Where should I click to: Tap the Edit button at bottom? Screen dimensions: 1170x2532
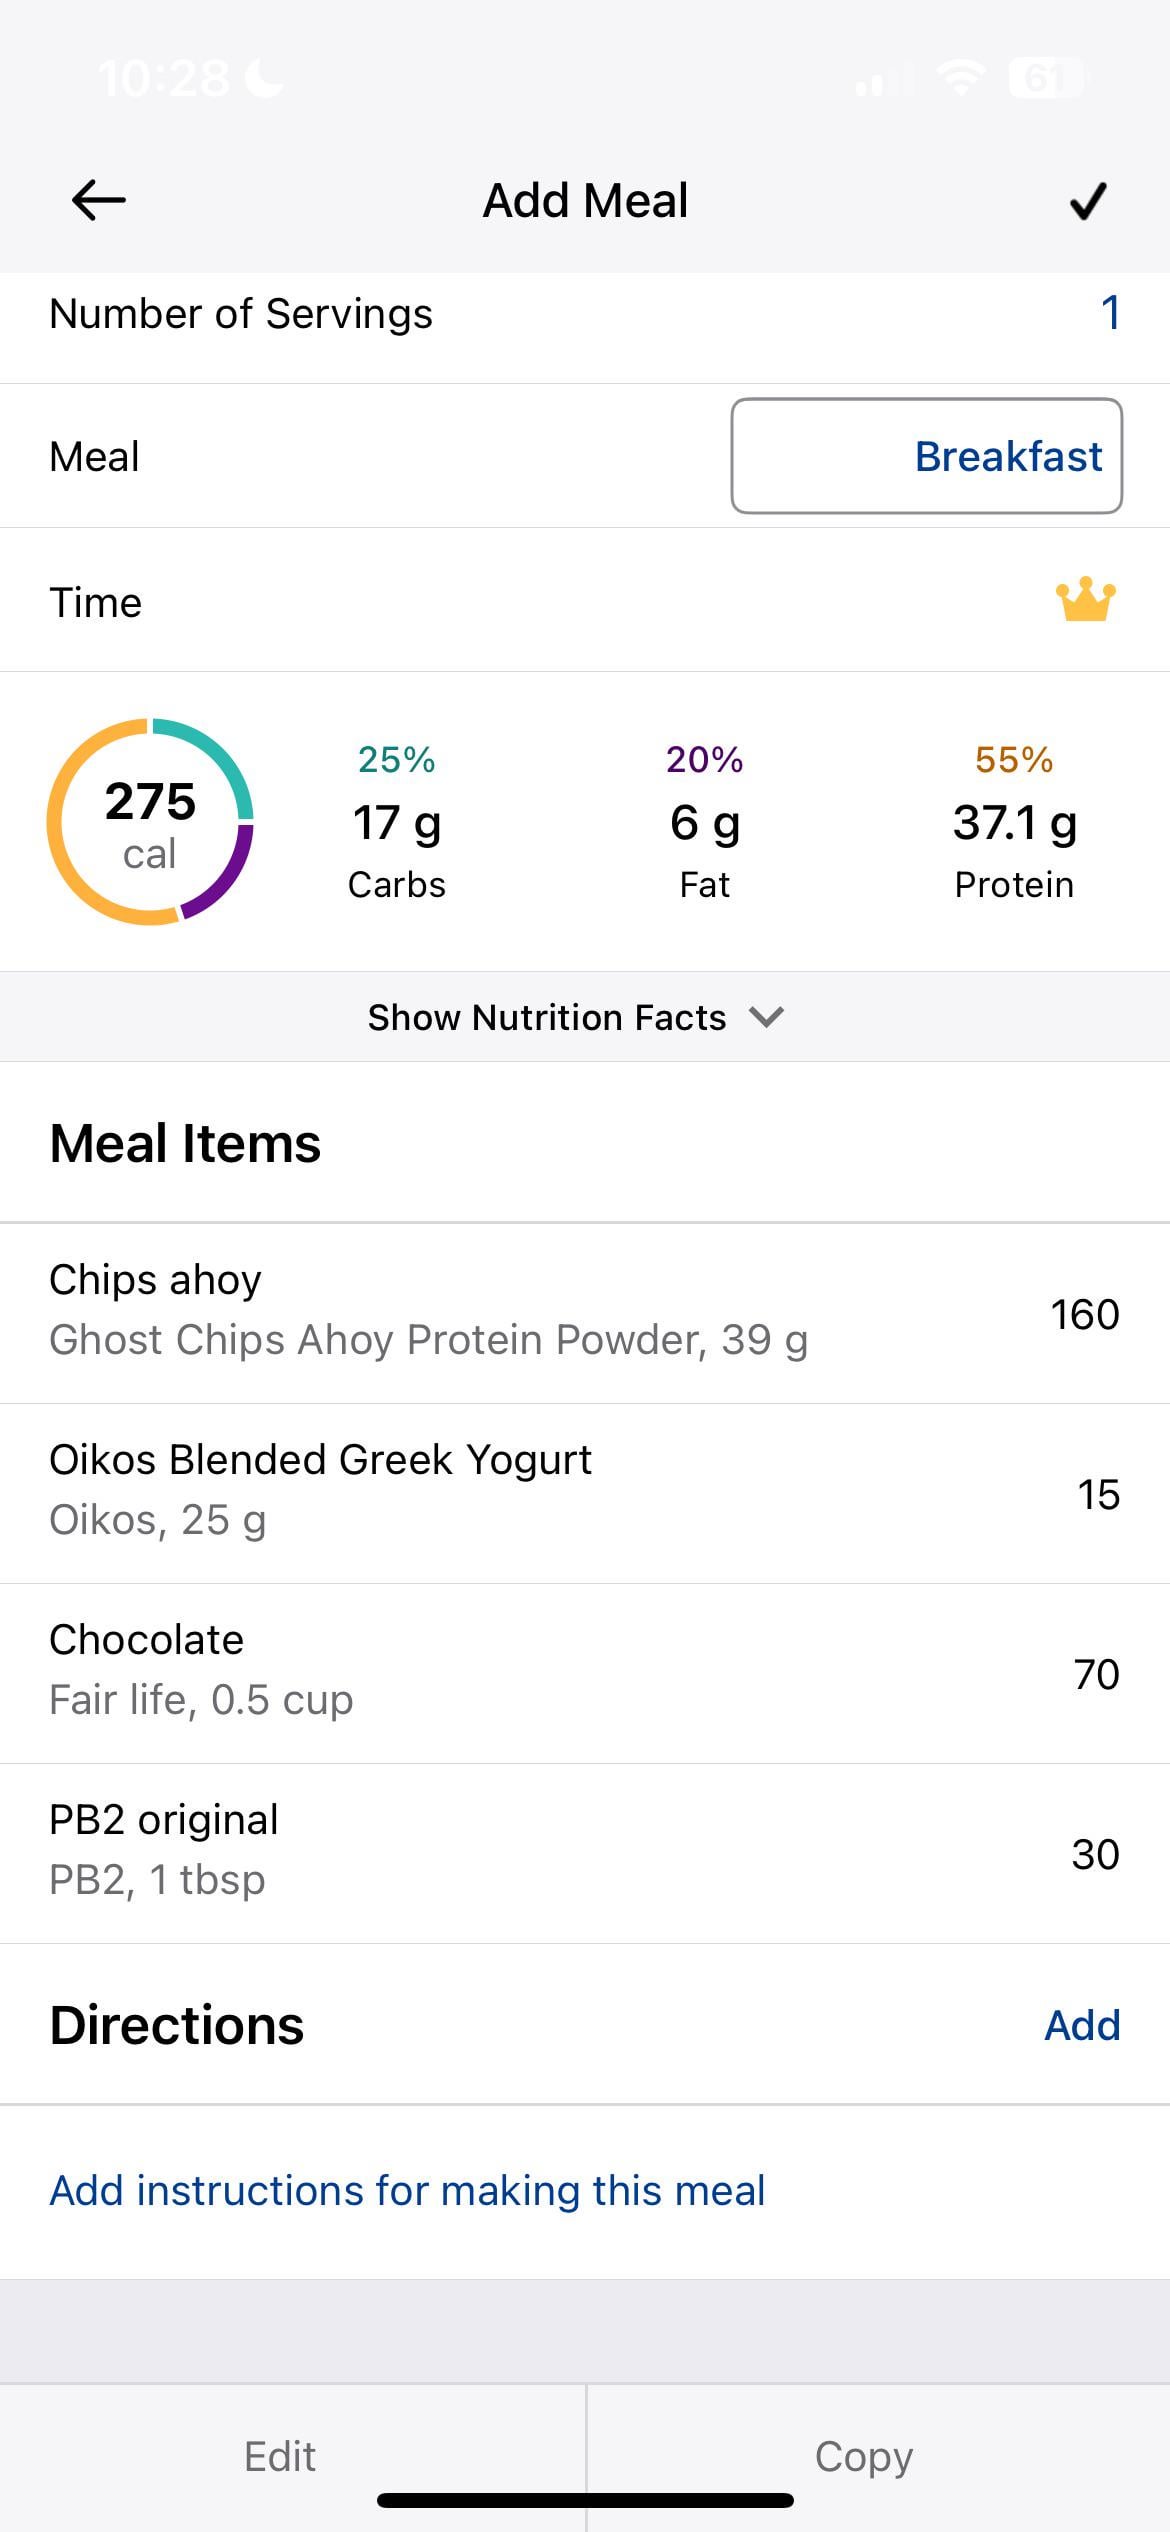[x=280, y=2456]
